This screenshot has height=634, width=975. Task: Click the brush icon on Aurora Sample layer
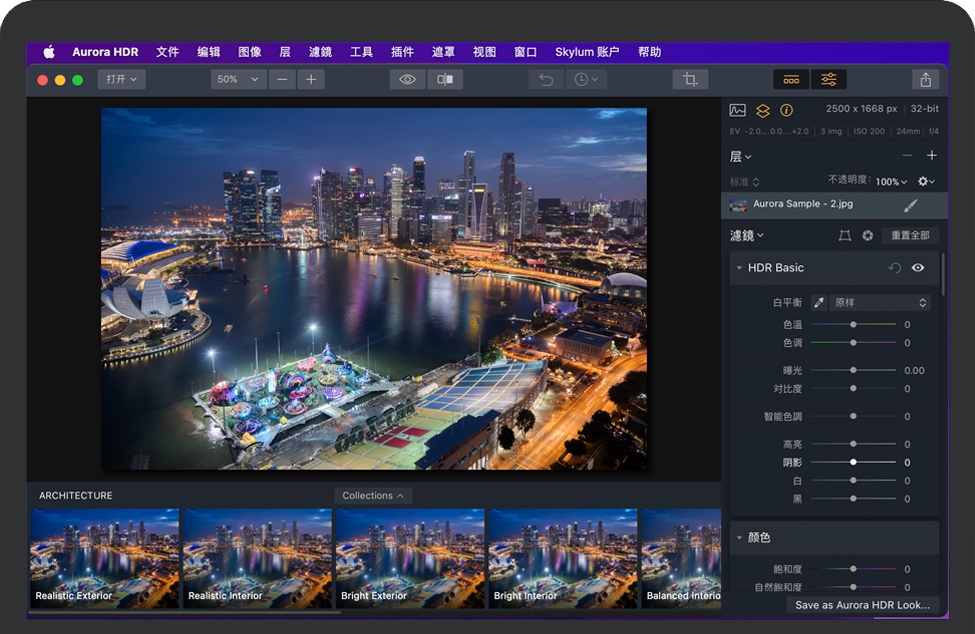pyautogui.click(x=910, y=205)
